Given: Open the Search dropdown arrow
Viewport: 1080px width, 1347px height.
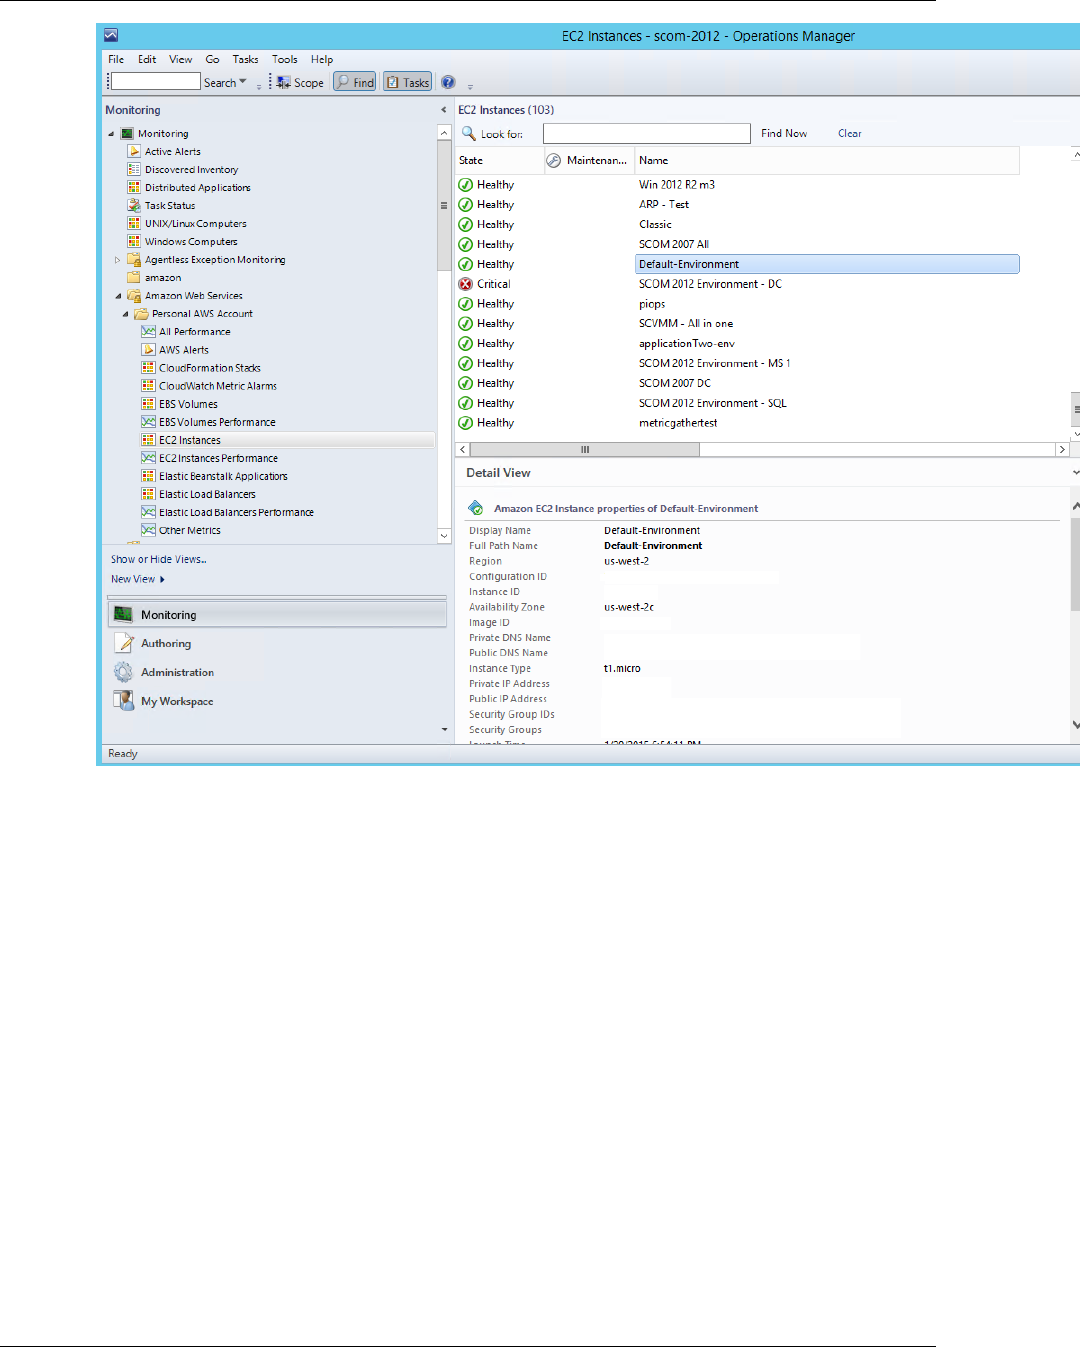Looking at the screenshot, I should pyautogui.click(x=243, y=81).
